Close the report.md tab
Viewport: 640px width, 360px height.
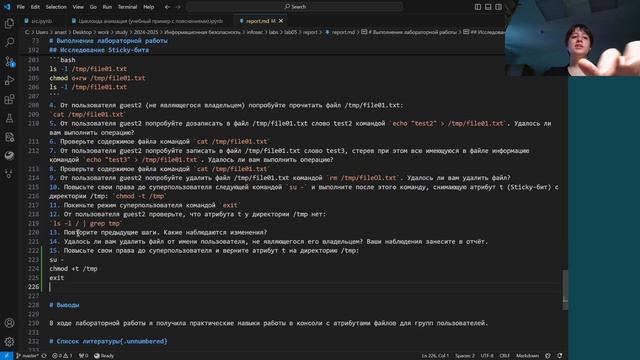[x=281, y=21]
